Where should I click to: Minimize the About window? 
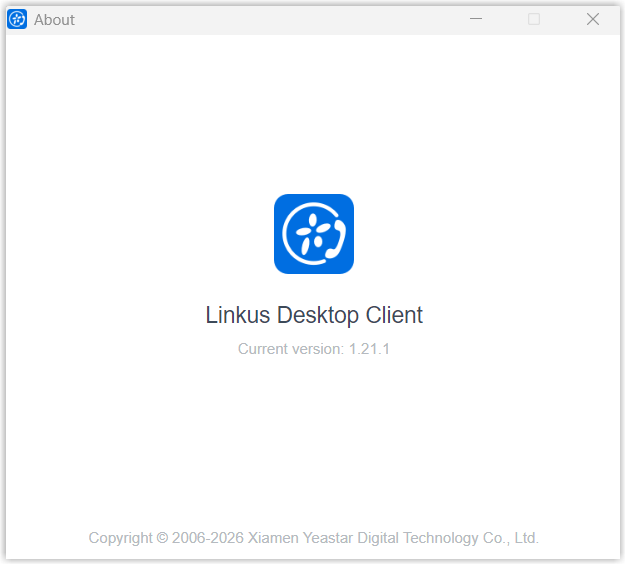point(476,19)
